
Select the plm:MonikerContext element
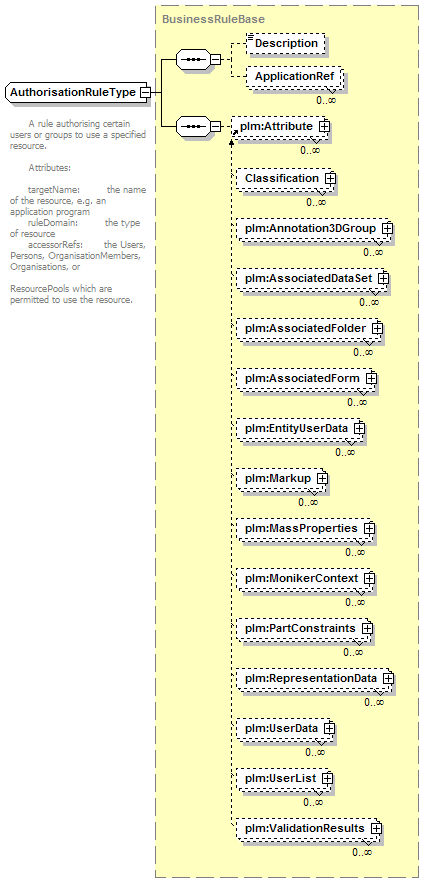pos(305,578)
